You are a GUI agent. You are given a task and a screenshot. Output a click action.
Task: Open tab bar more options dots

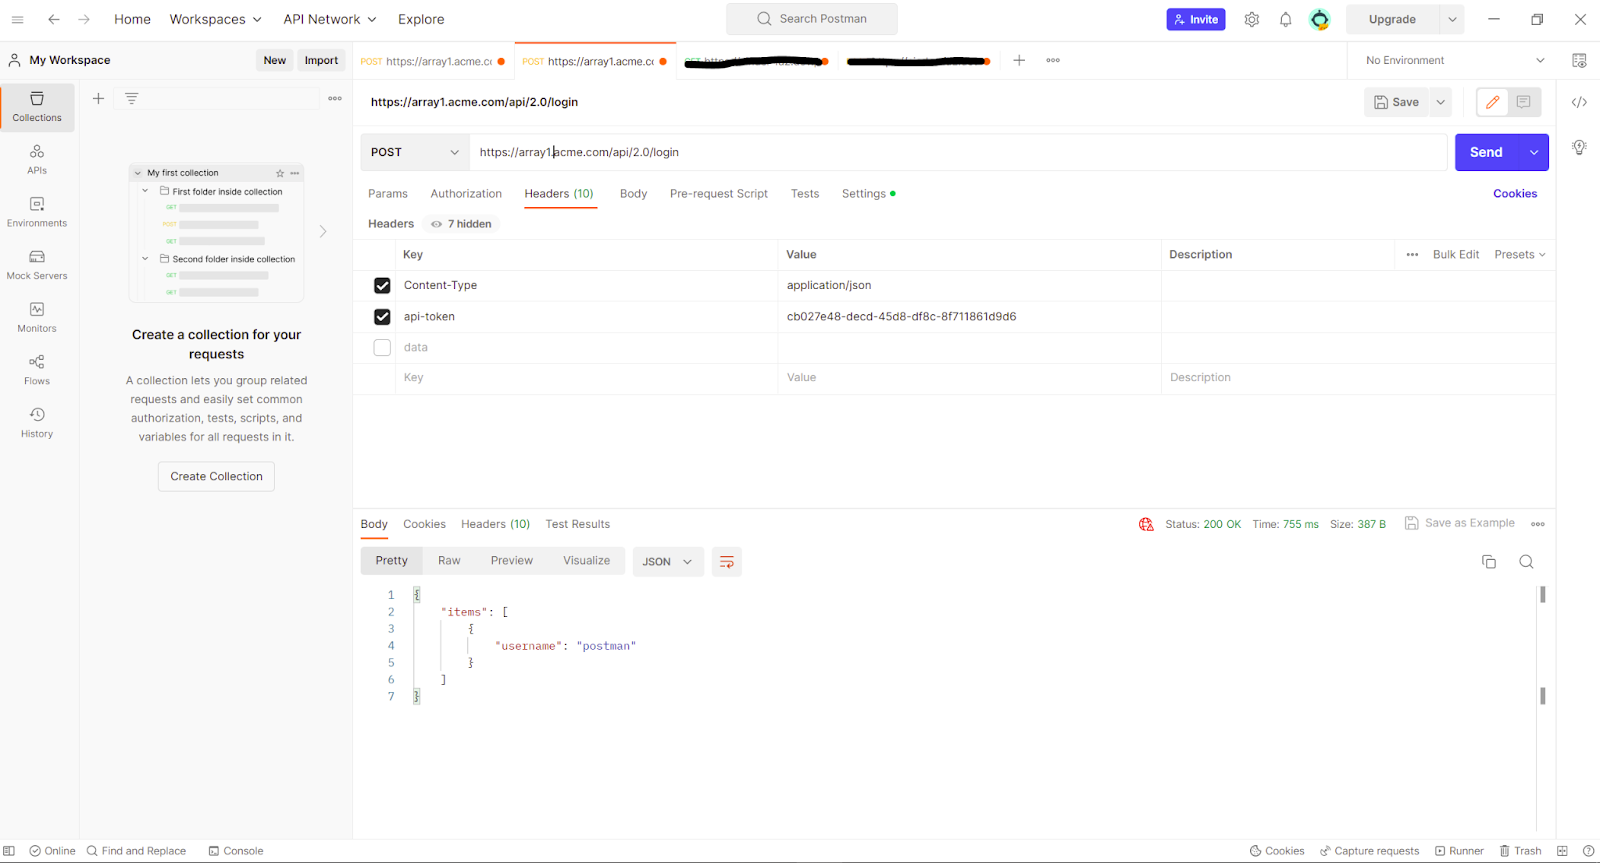(x=1053, y=60)
